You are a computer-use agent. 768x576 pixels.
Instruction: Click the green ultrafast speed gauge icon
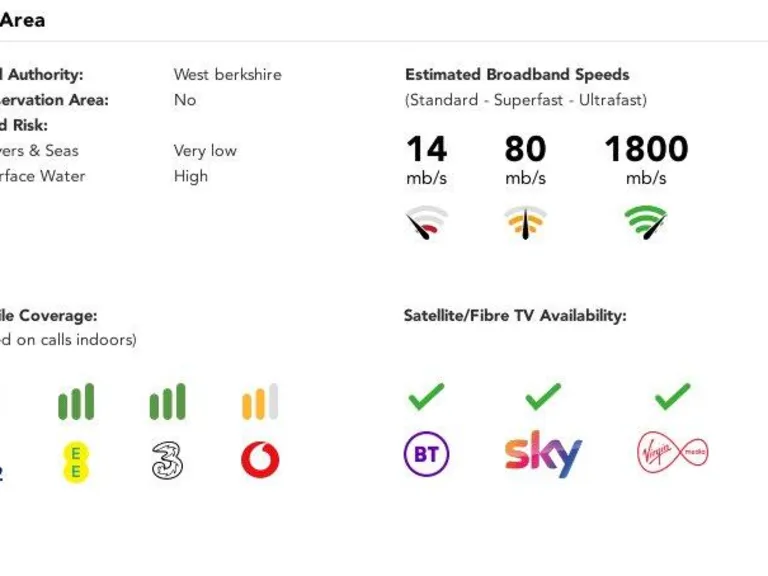pos(646,222)
